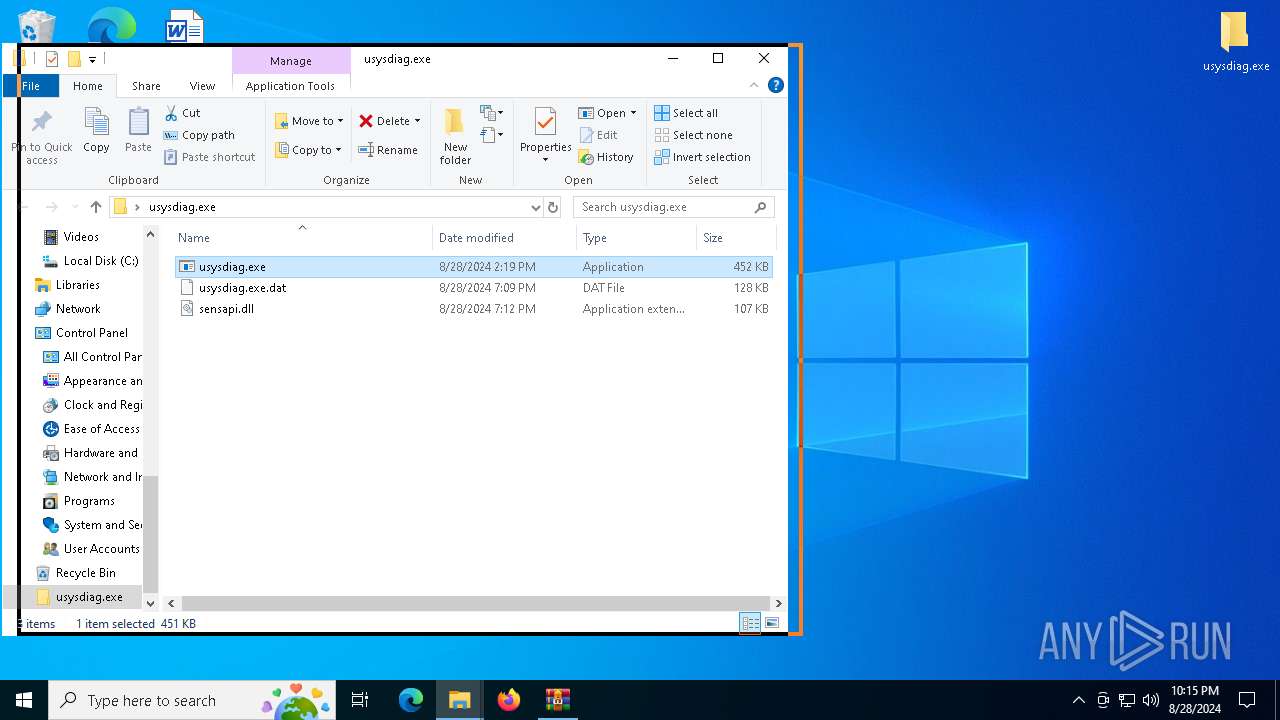Click Paste shortcut in Clipboard group
1280x720 pixels.
point(209,157)
